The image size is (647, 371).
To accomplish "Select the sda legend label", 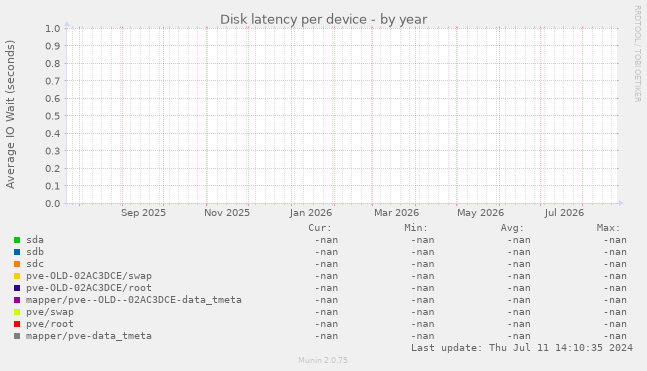I will [35, 240].
